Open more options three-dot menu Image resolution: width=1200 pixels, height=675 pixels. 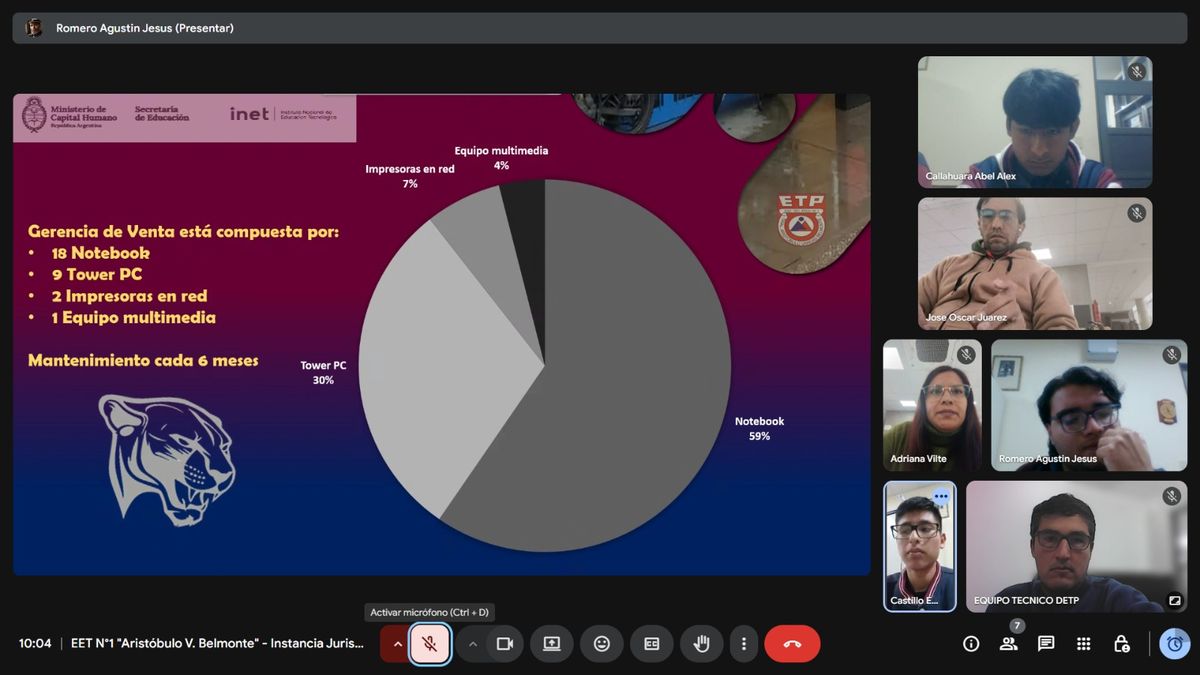743,644
